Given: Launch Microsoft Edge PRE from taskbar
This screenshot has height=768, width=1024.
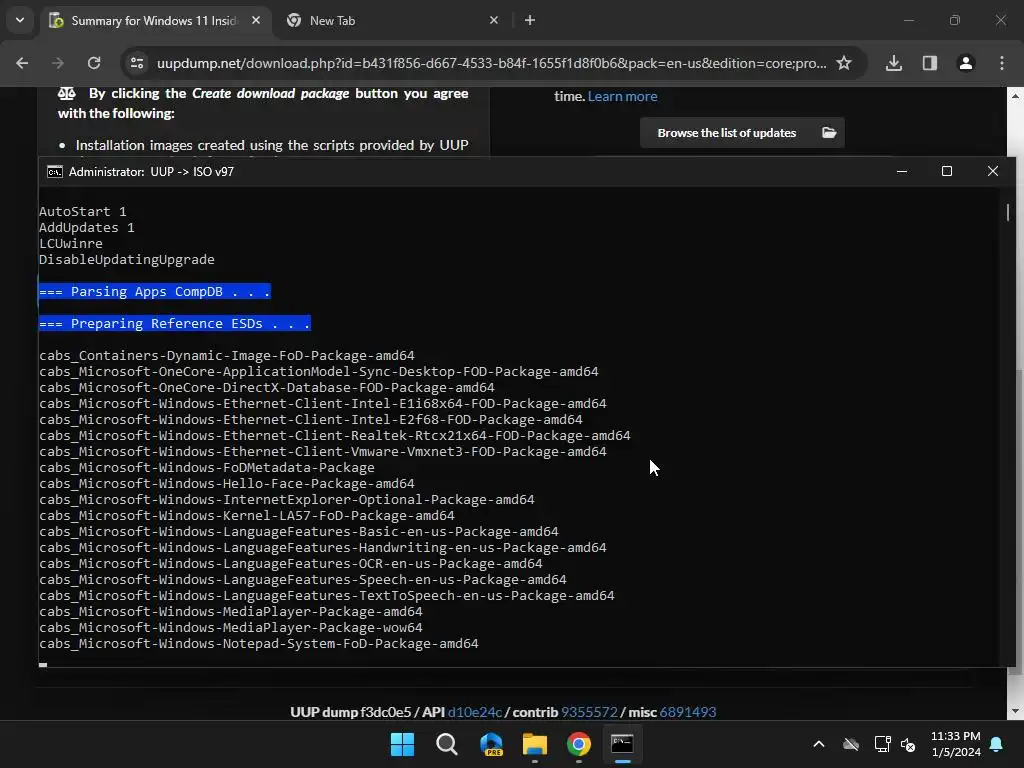Looking at the screenshot, I should [x=491, y=744].
